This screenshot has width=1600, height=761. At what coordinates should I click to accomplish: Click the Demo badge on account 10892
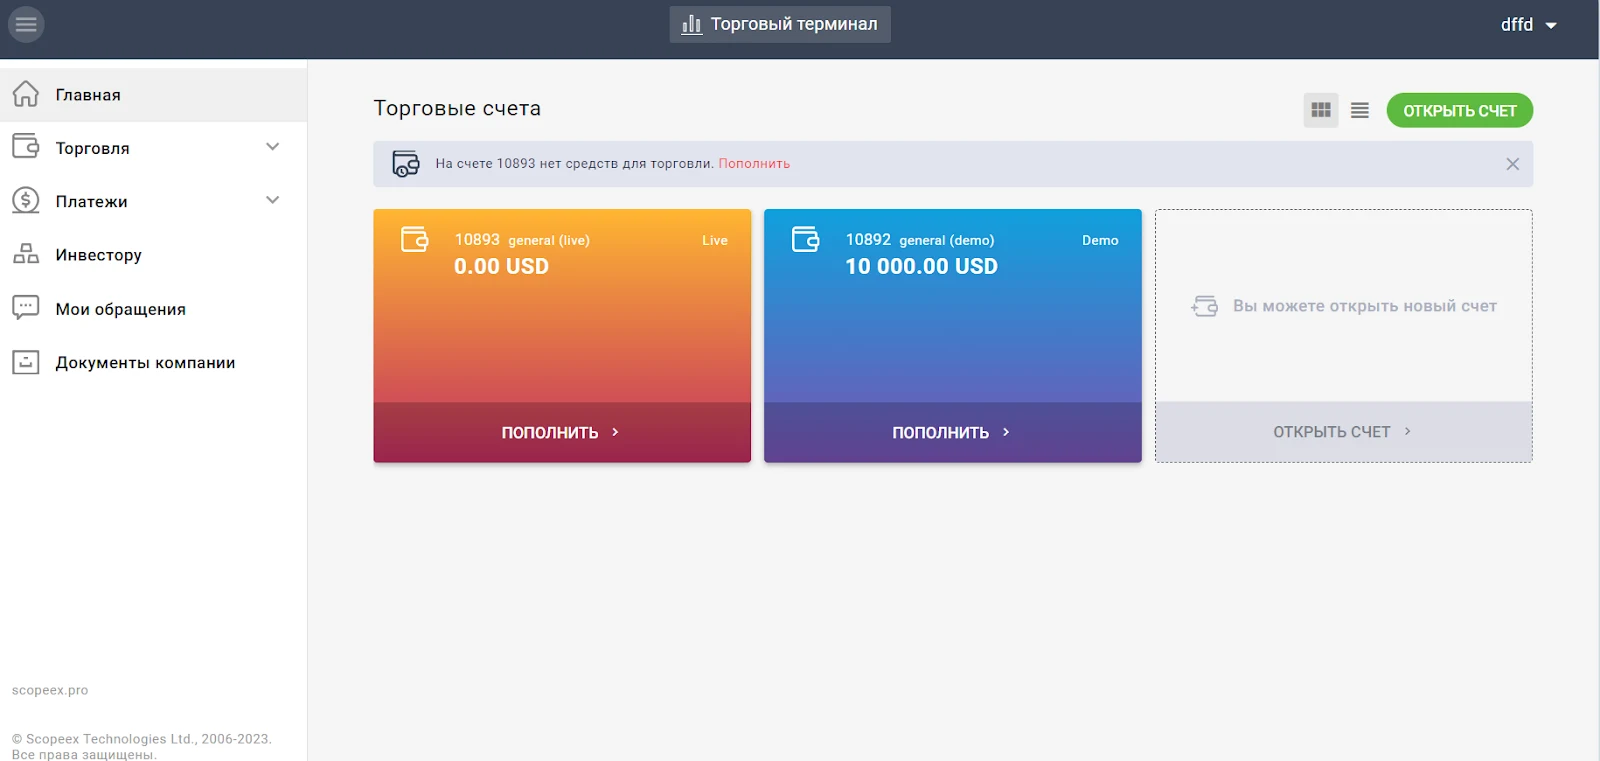tap(1100, 240)
